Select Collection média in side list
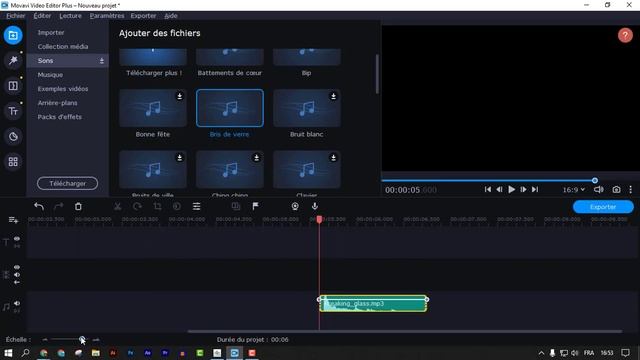 pyautogui.click(x=63, y=47)
